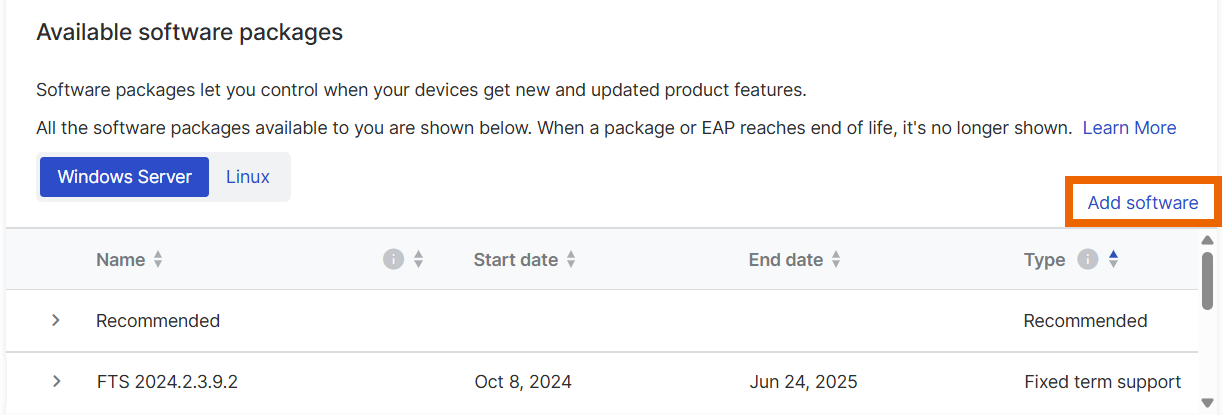Sort using arrows beside info column
Image resolution: width=1230 pixels, height=415 pixels.
(419, 260)
